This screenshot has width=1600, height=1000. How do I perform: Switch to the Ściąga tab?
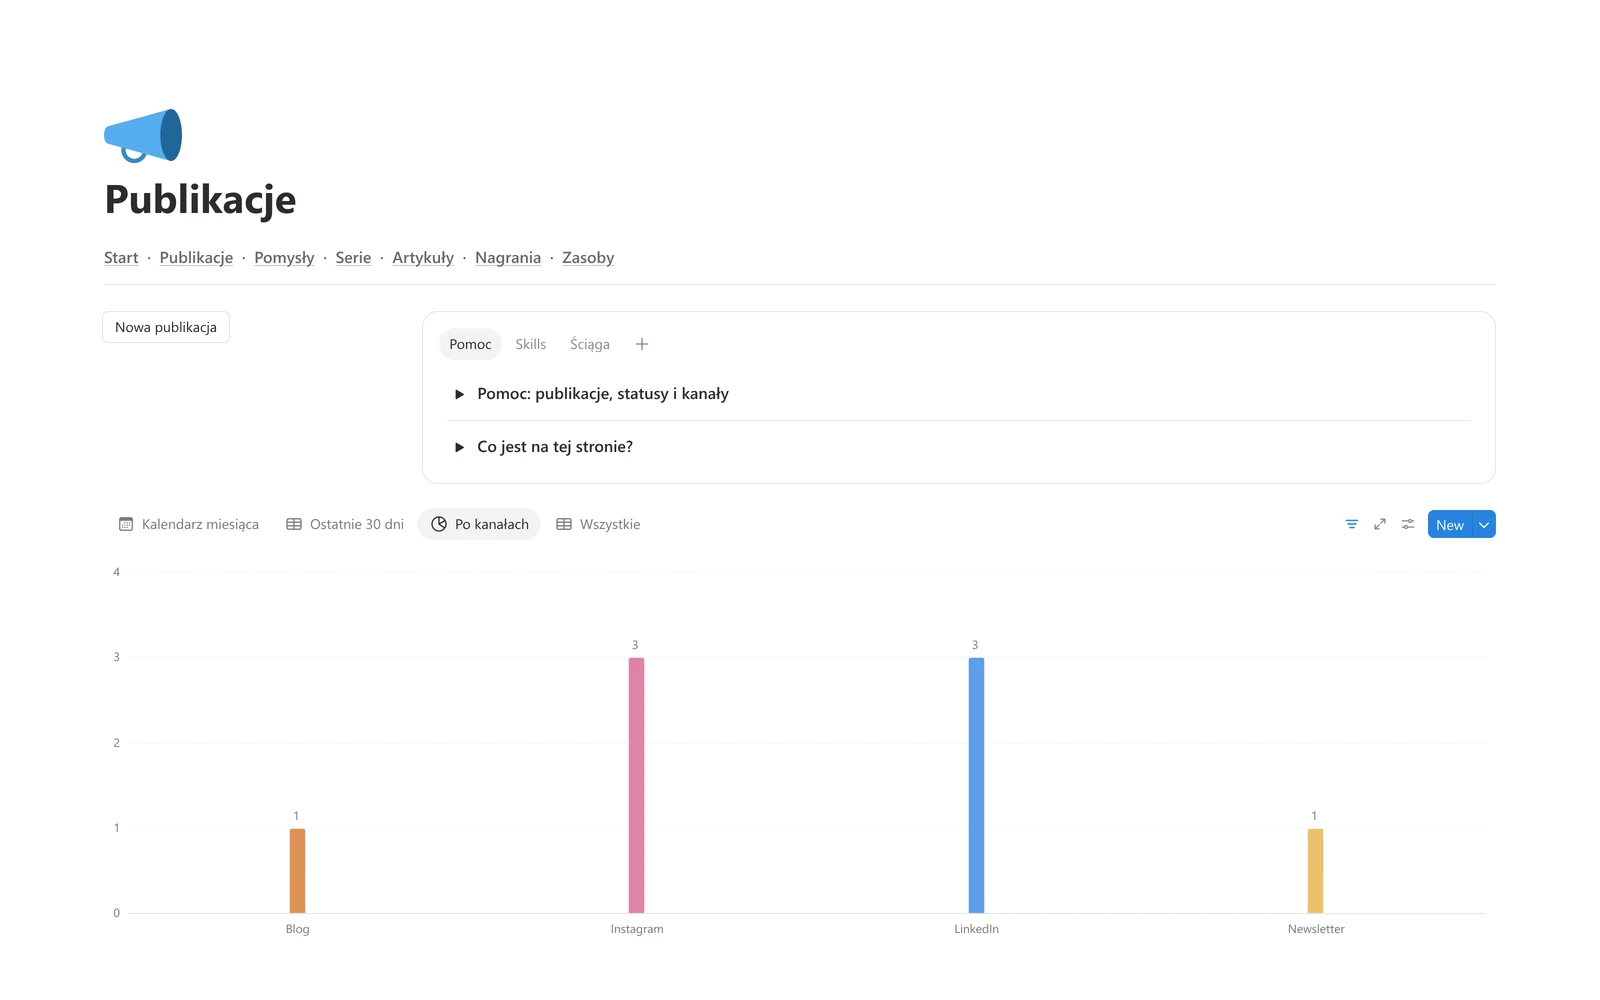click(590, 344)
